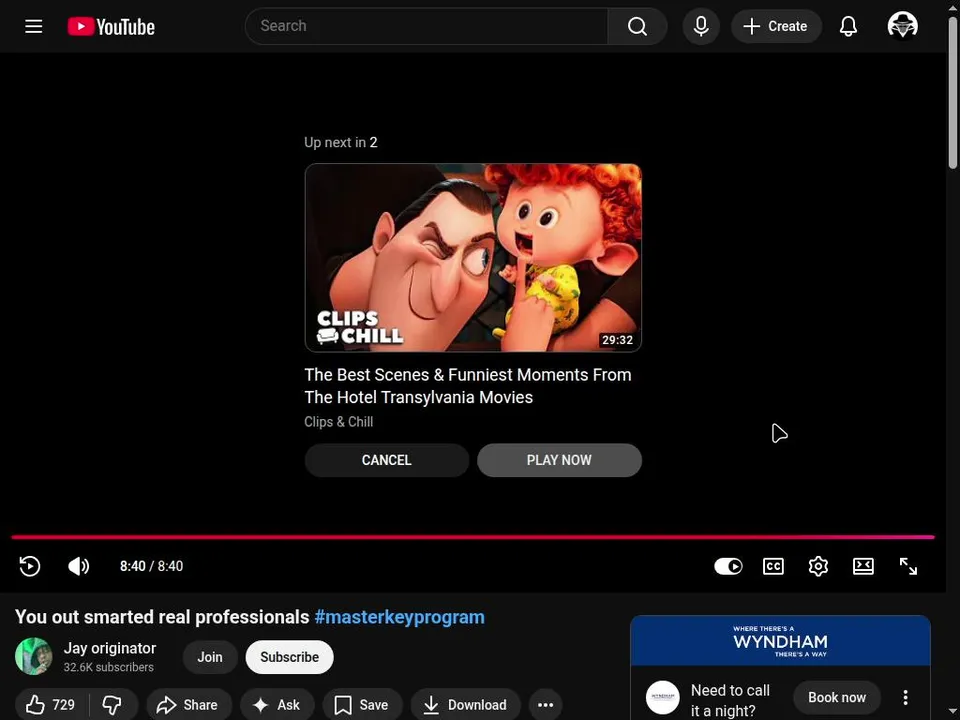Click the Search input field
This screenshot has width=960, height=720.
(427, 26)
